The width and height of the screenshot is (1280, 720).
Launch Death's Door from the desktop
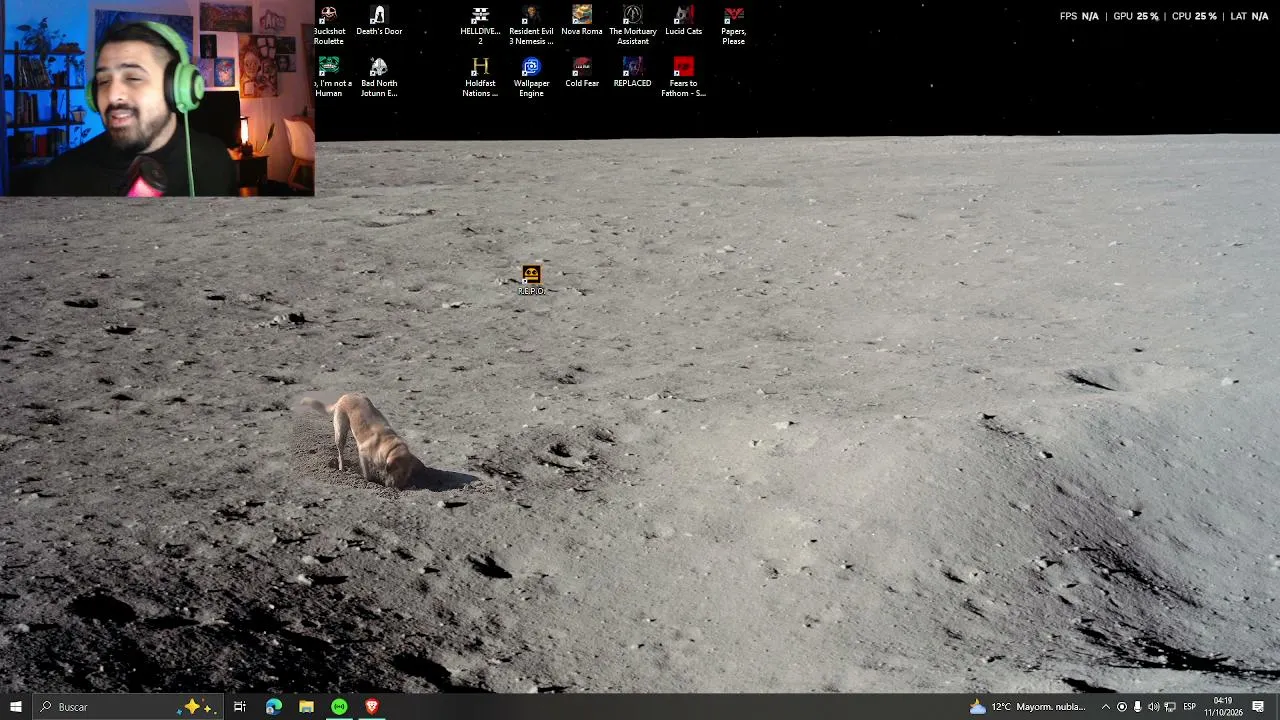tap(379, 21)
